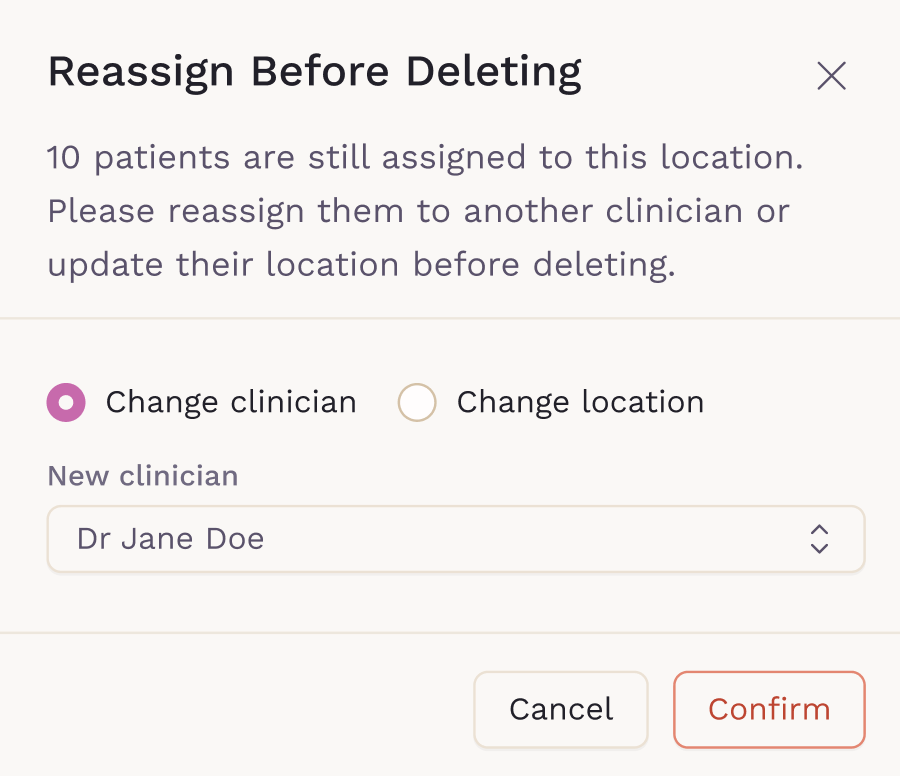
Task: Click the 'Change clinician' option label
Action: click(x=231, y=403)
